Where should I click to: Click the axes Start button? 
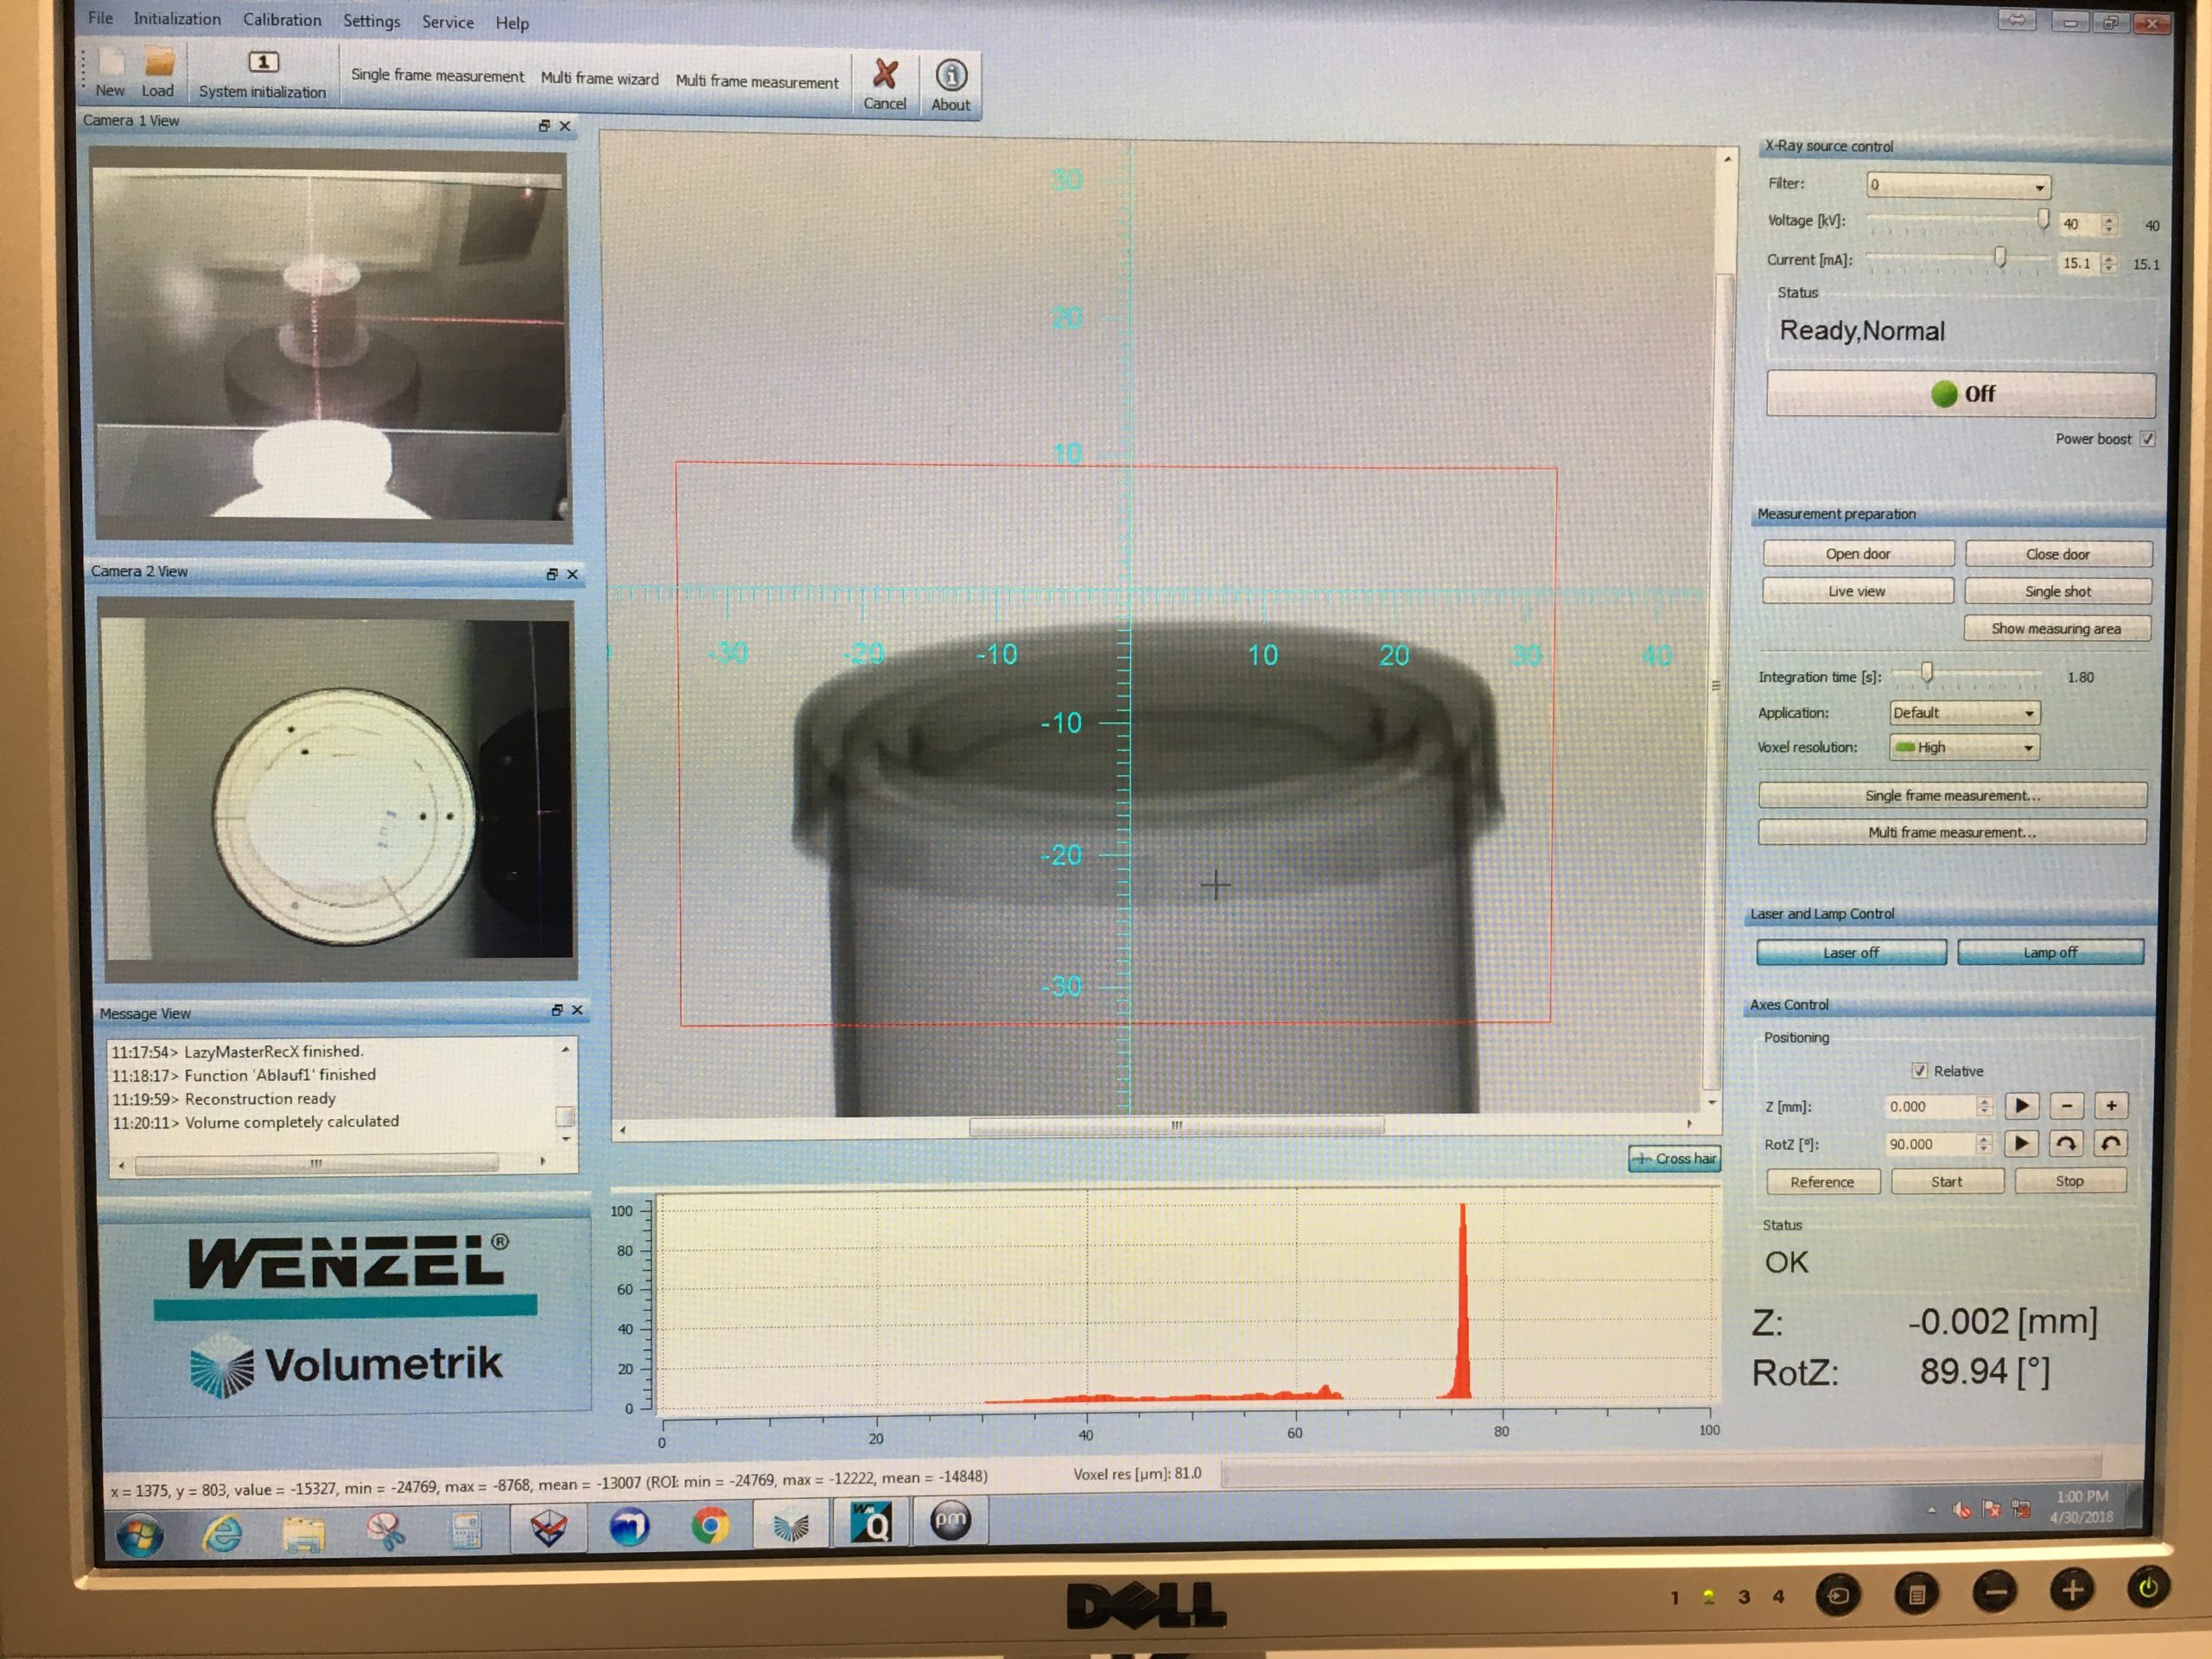point(1946,1181)
